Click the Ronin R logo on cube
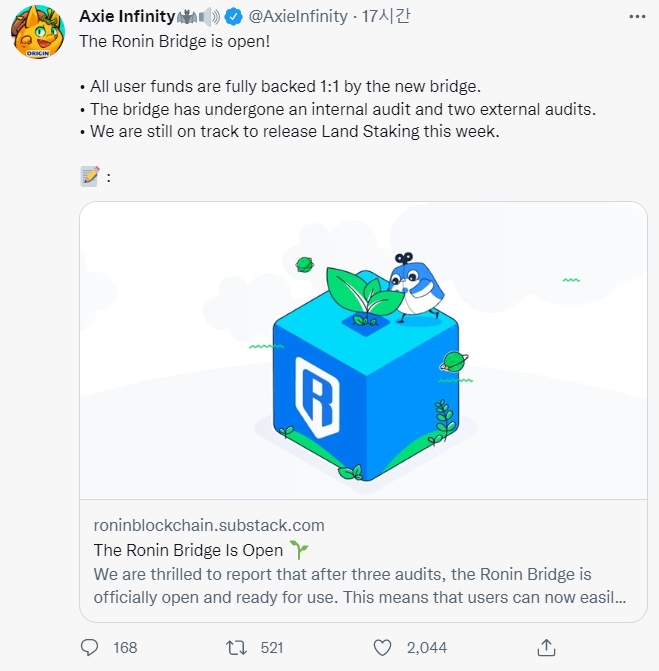Viewport: 659px width, 671px height. click(317, 398)
